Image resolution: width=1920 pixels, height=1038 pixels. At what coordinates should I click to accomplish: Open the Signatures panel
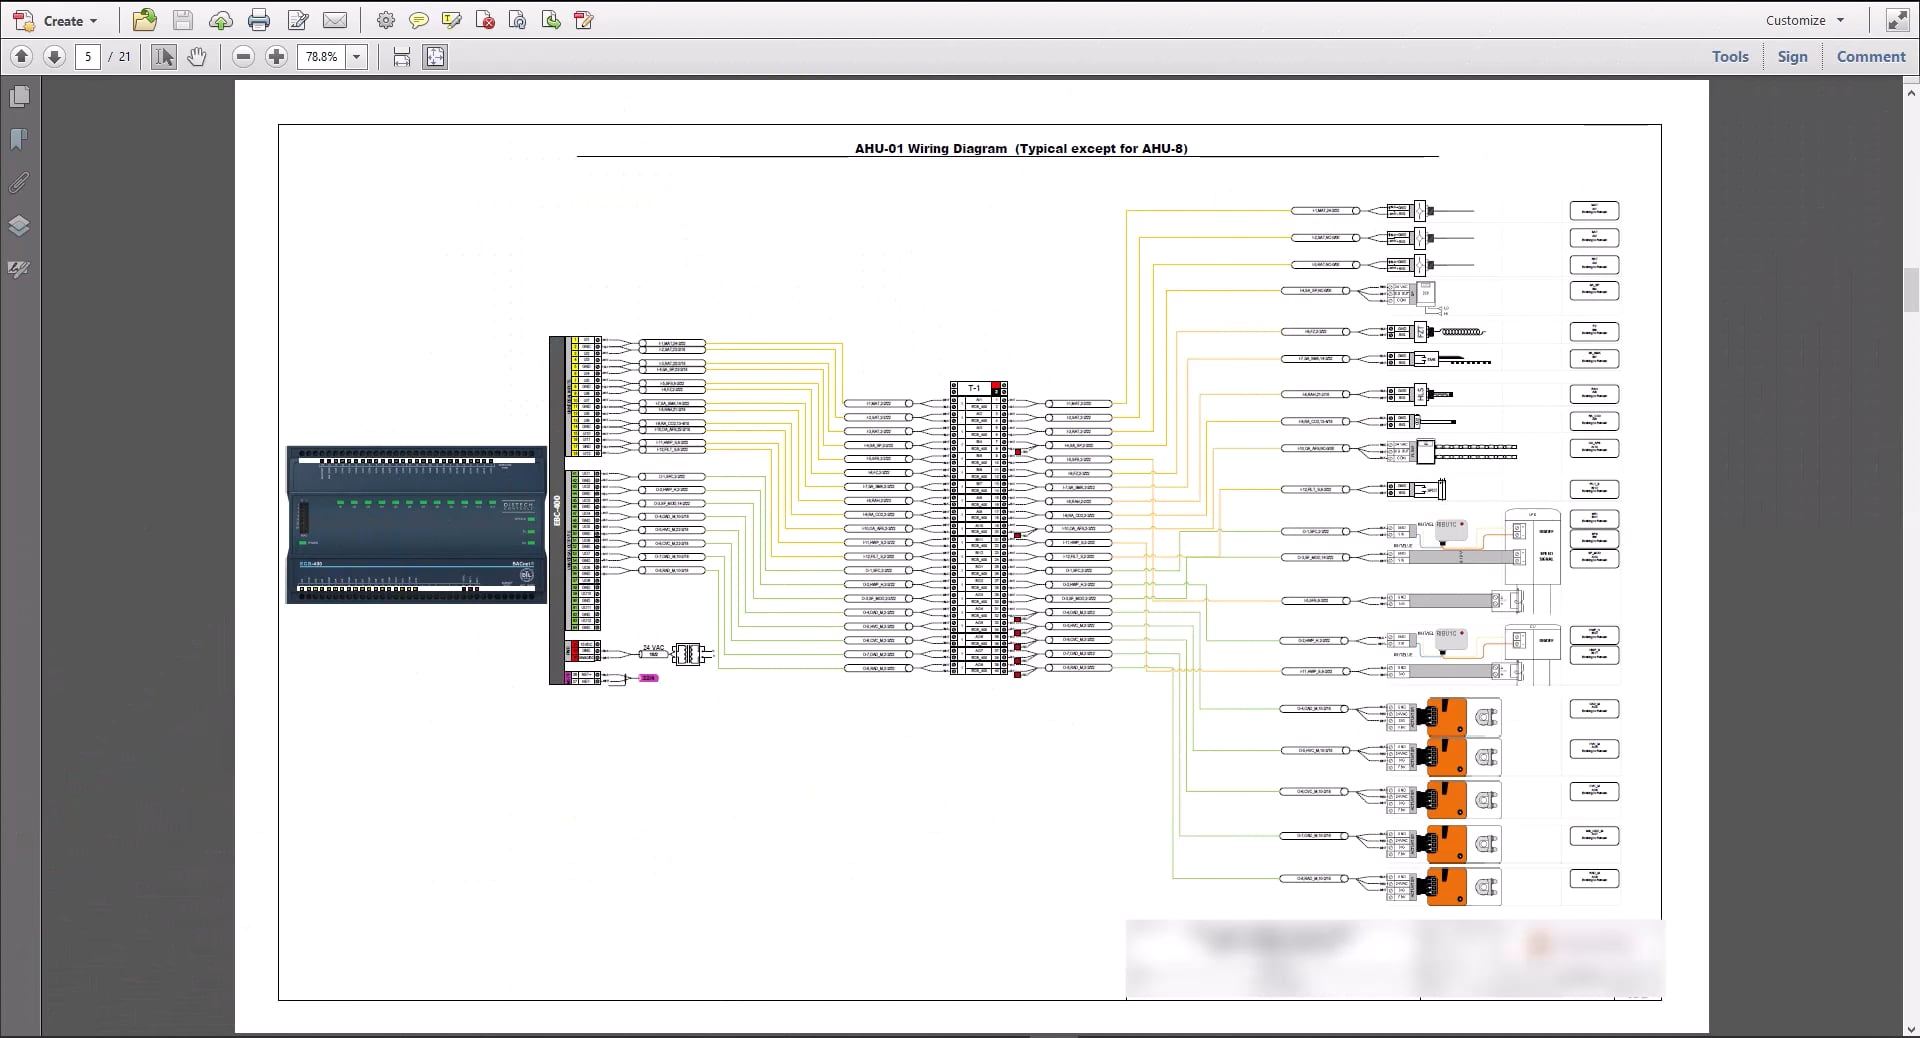tap(20, 269)
